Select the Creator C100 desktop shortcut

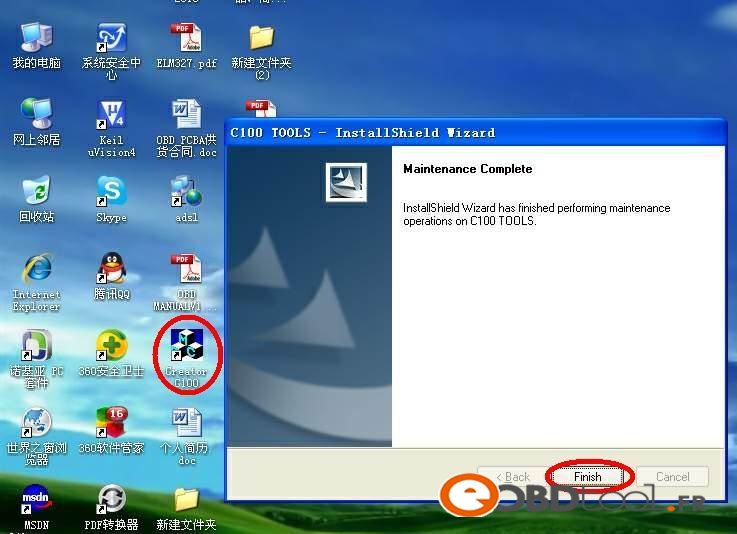[187, 346]
